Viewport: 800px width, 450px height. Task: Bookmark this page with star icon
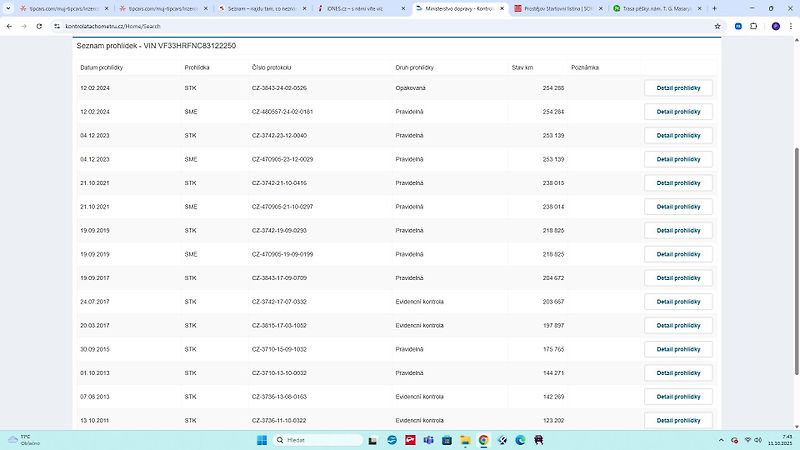pos(717,26)
